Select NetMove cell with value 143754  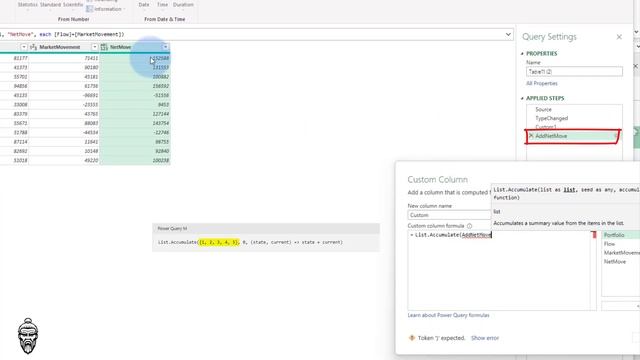135,123
